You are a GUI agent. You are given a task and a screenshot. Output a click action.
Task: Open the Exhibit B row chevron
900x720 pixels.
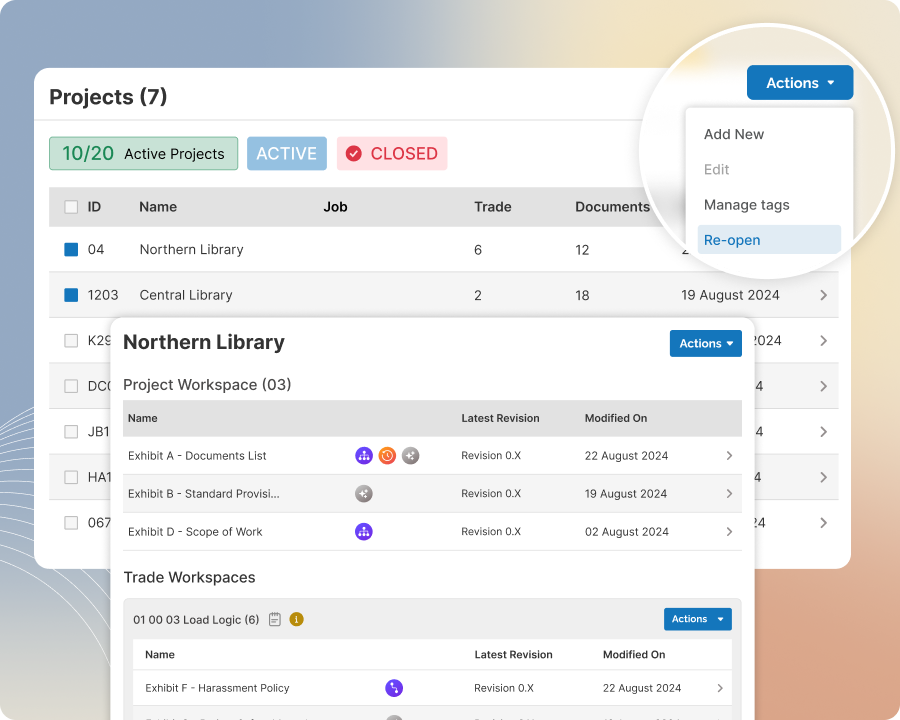pos(730,494)
